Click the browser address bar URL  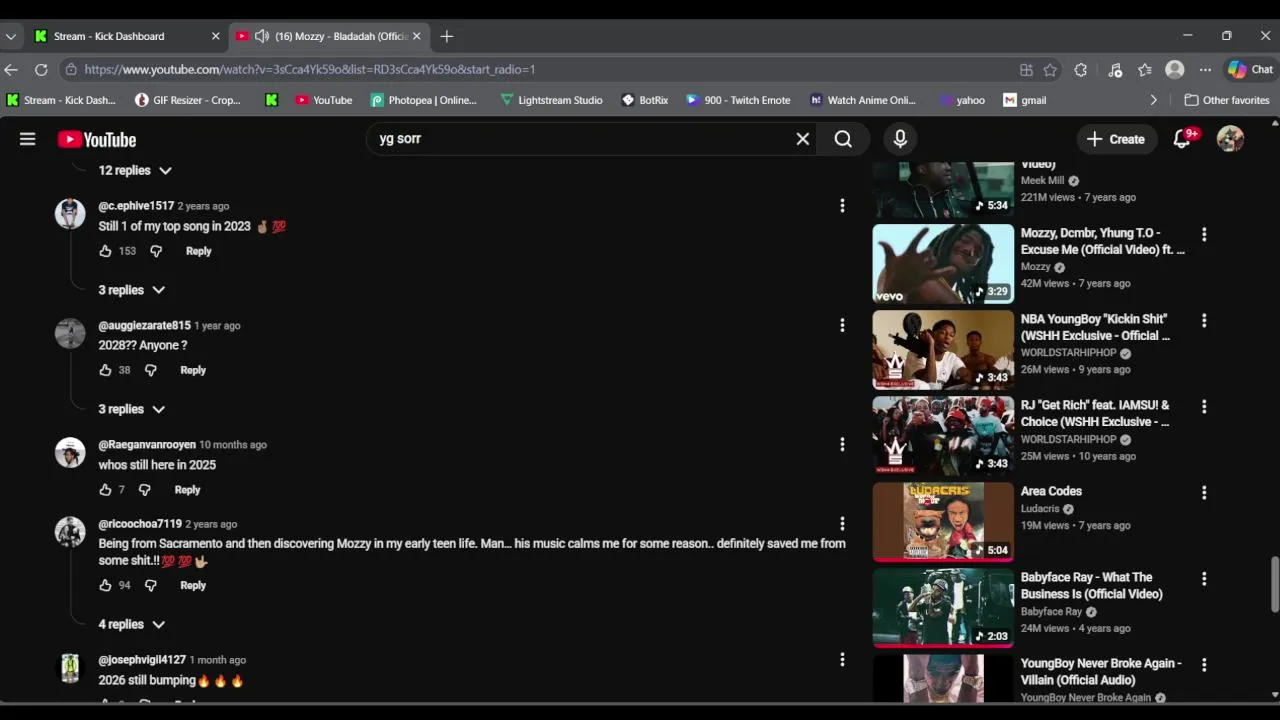310,70
